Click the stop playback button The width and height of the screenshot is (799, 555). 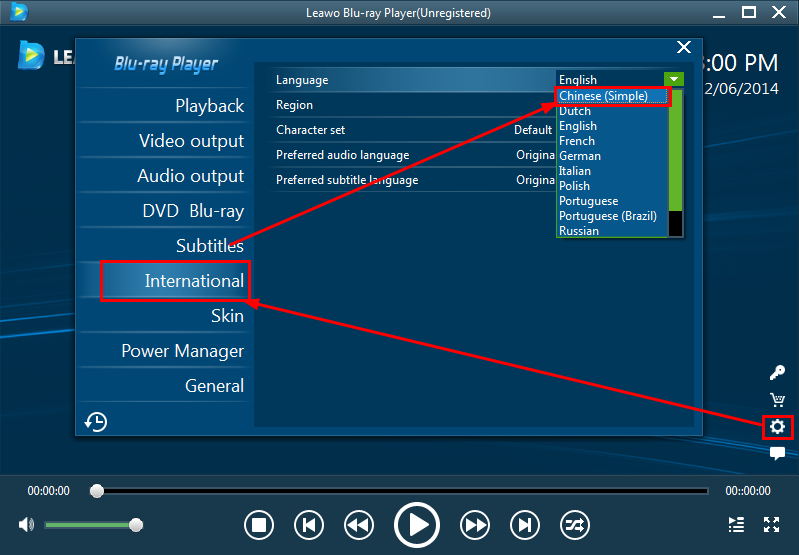click(259, 525)
